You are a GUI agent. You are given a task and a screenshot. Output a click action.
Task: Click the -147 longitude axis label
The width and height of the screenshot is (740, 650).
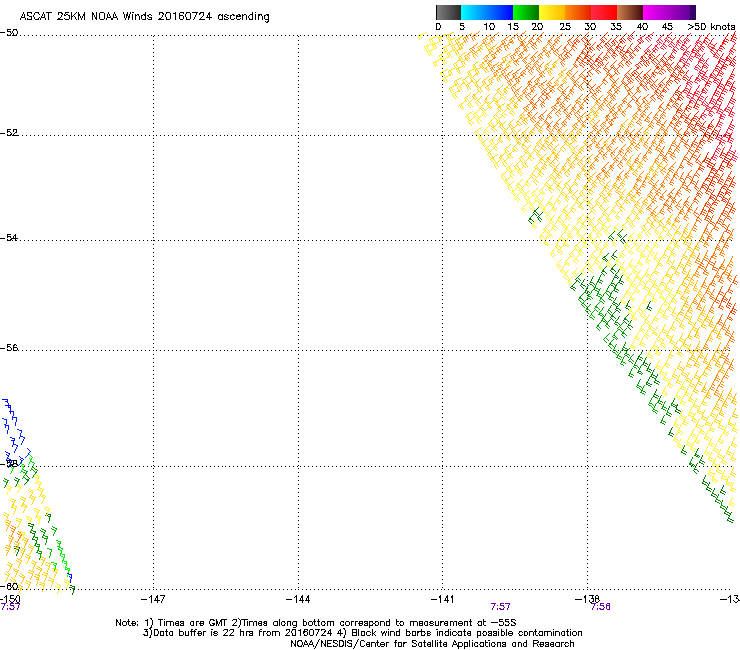(153, 599)
